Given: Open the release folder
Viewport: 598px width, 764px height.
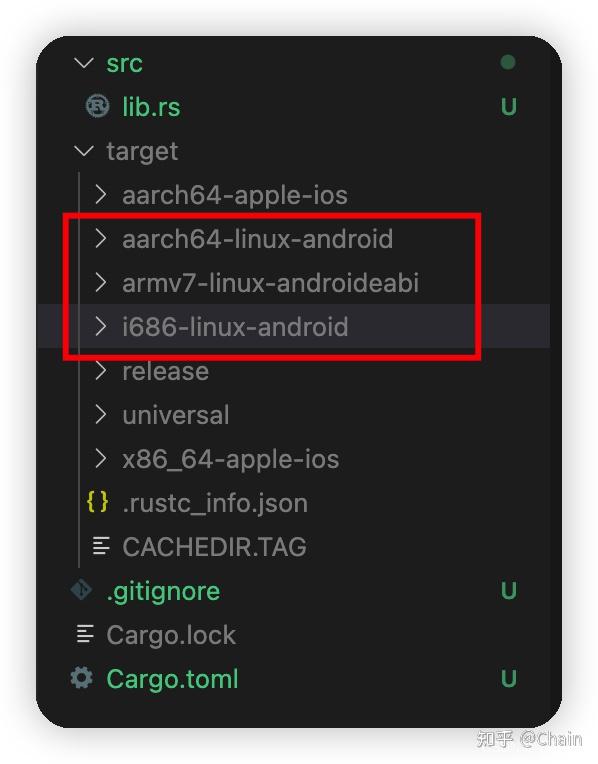Looking at the screenshot, I should (x=165, y=371).
